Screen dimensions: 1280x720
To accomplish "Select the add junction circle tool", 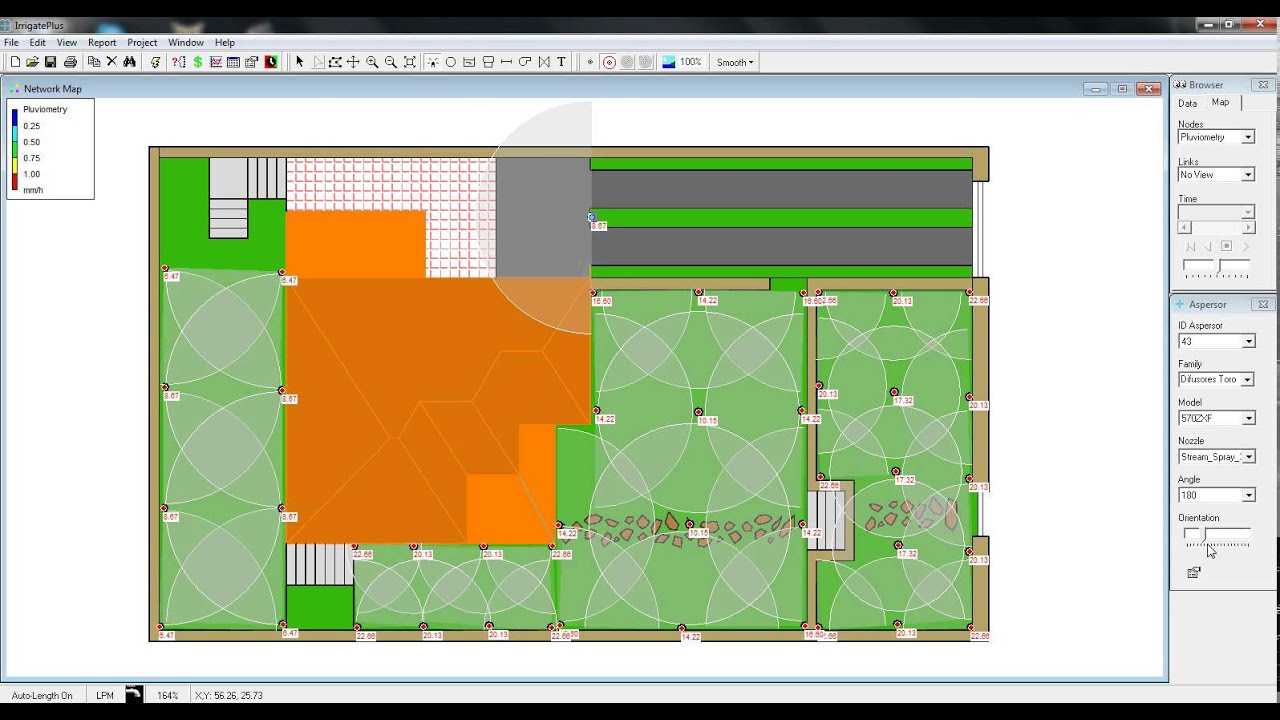I will [450, 62].
